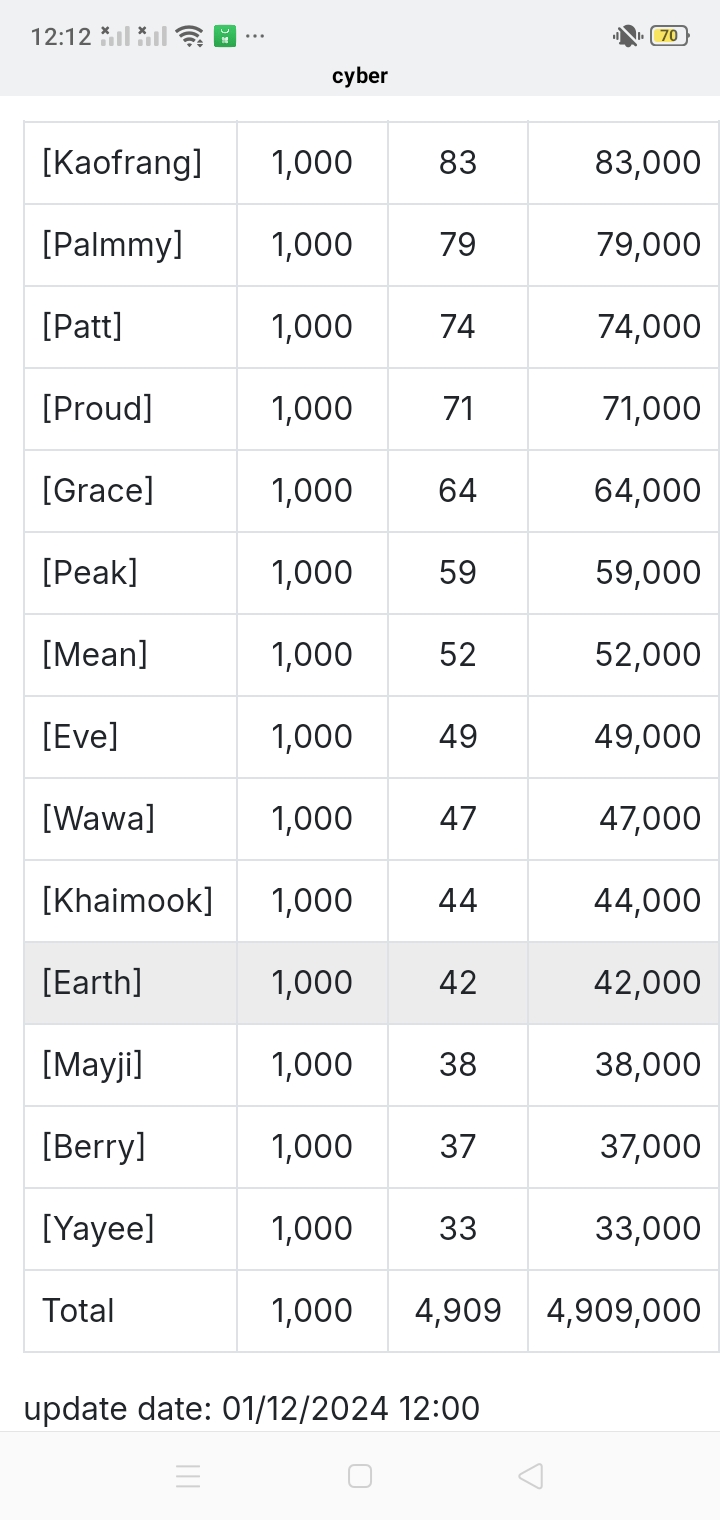Open the recent apps menu icon
The height and width of the screenshot is (1520, 720).
tap(188, 1476)
